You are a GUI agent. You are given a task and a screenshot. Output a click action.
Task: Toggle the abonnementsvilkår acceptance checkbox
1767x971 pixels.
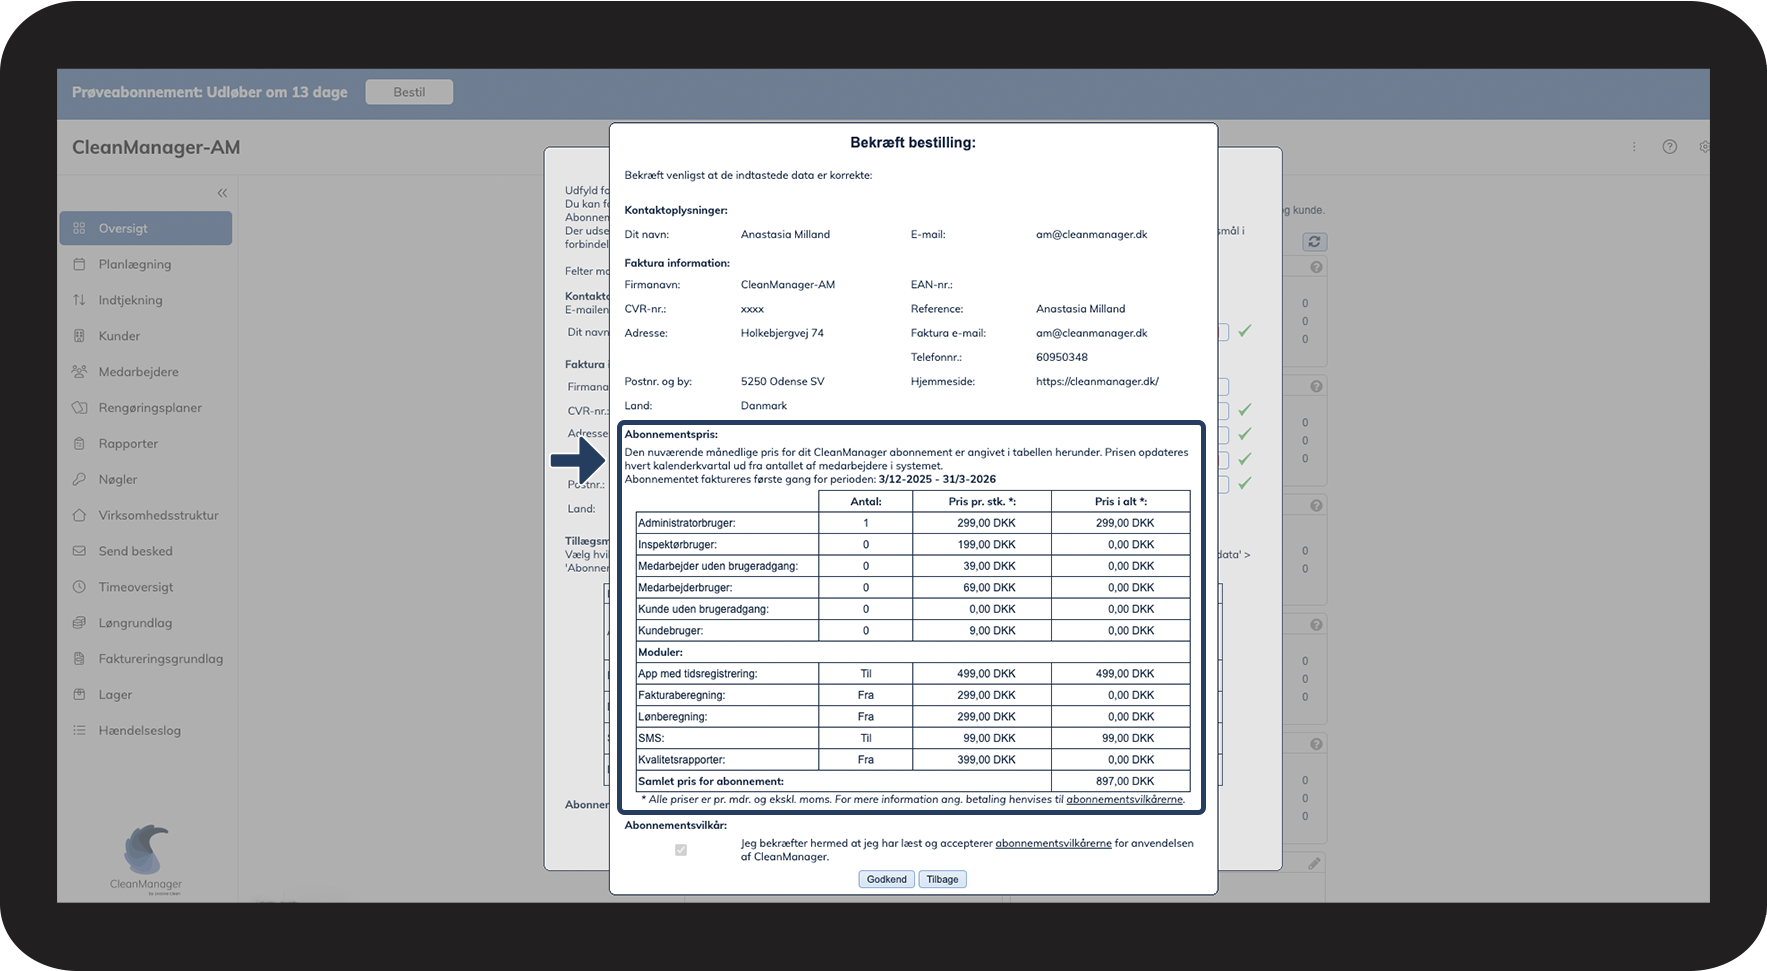681,850
